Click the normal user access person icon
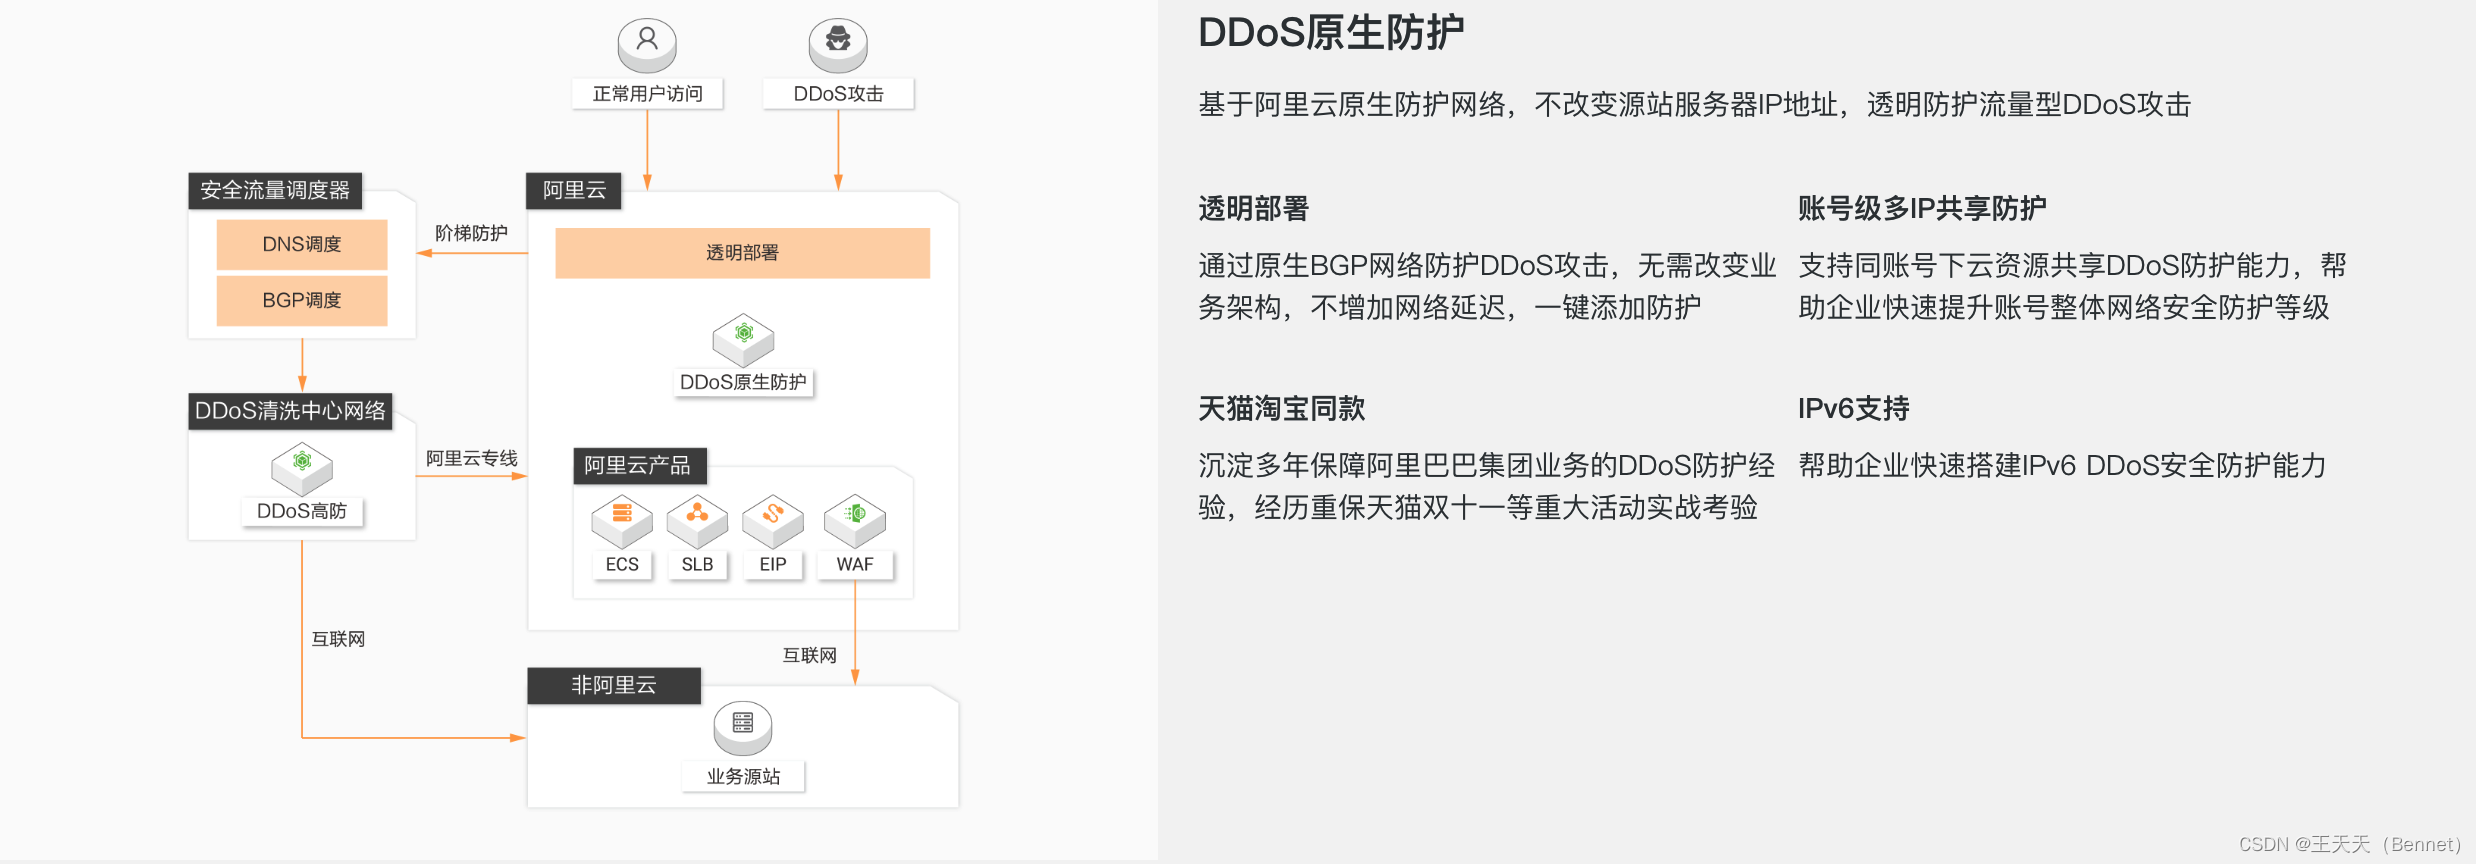Viewport: 2476px width, 864px height. pyautogui.click(x=647, y=42)
